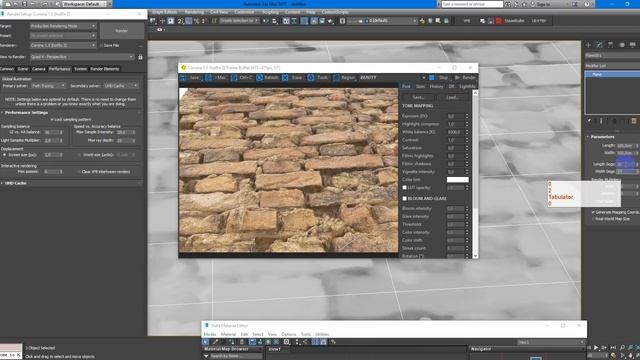Screen dimensions: 640x360
Task: Click the Exposure (EV) value field
Action: 456,116
